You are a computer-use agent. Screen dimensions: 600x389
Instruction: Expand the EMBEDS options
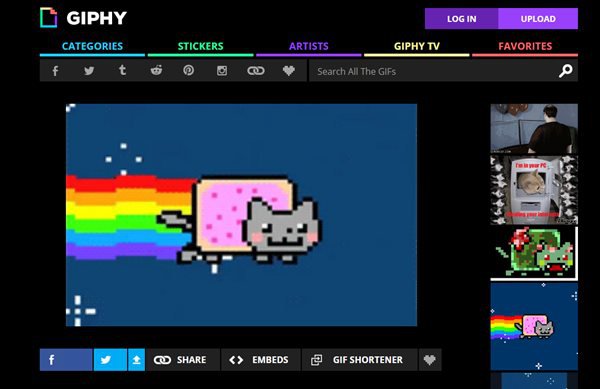coord(259,360)
